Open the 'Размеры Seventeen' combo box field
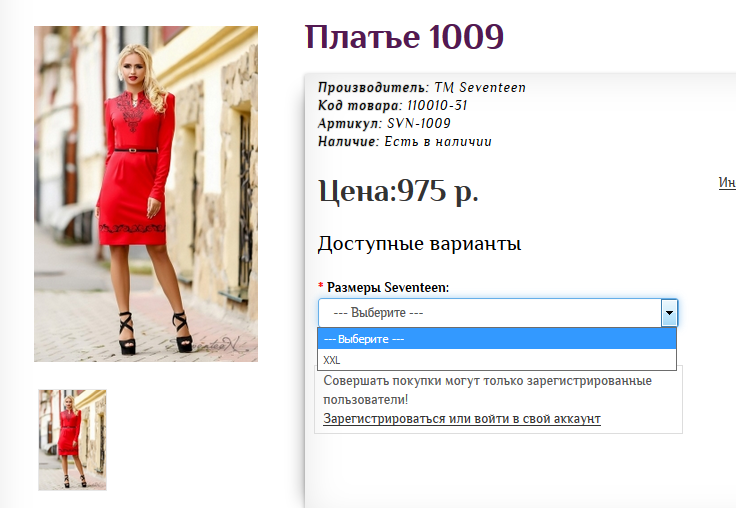The image size is (736, 508). 488,313
